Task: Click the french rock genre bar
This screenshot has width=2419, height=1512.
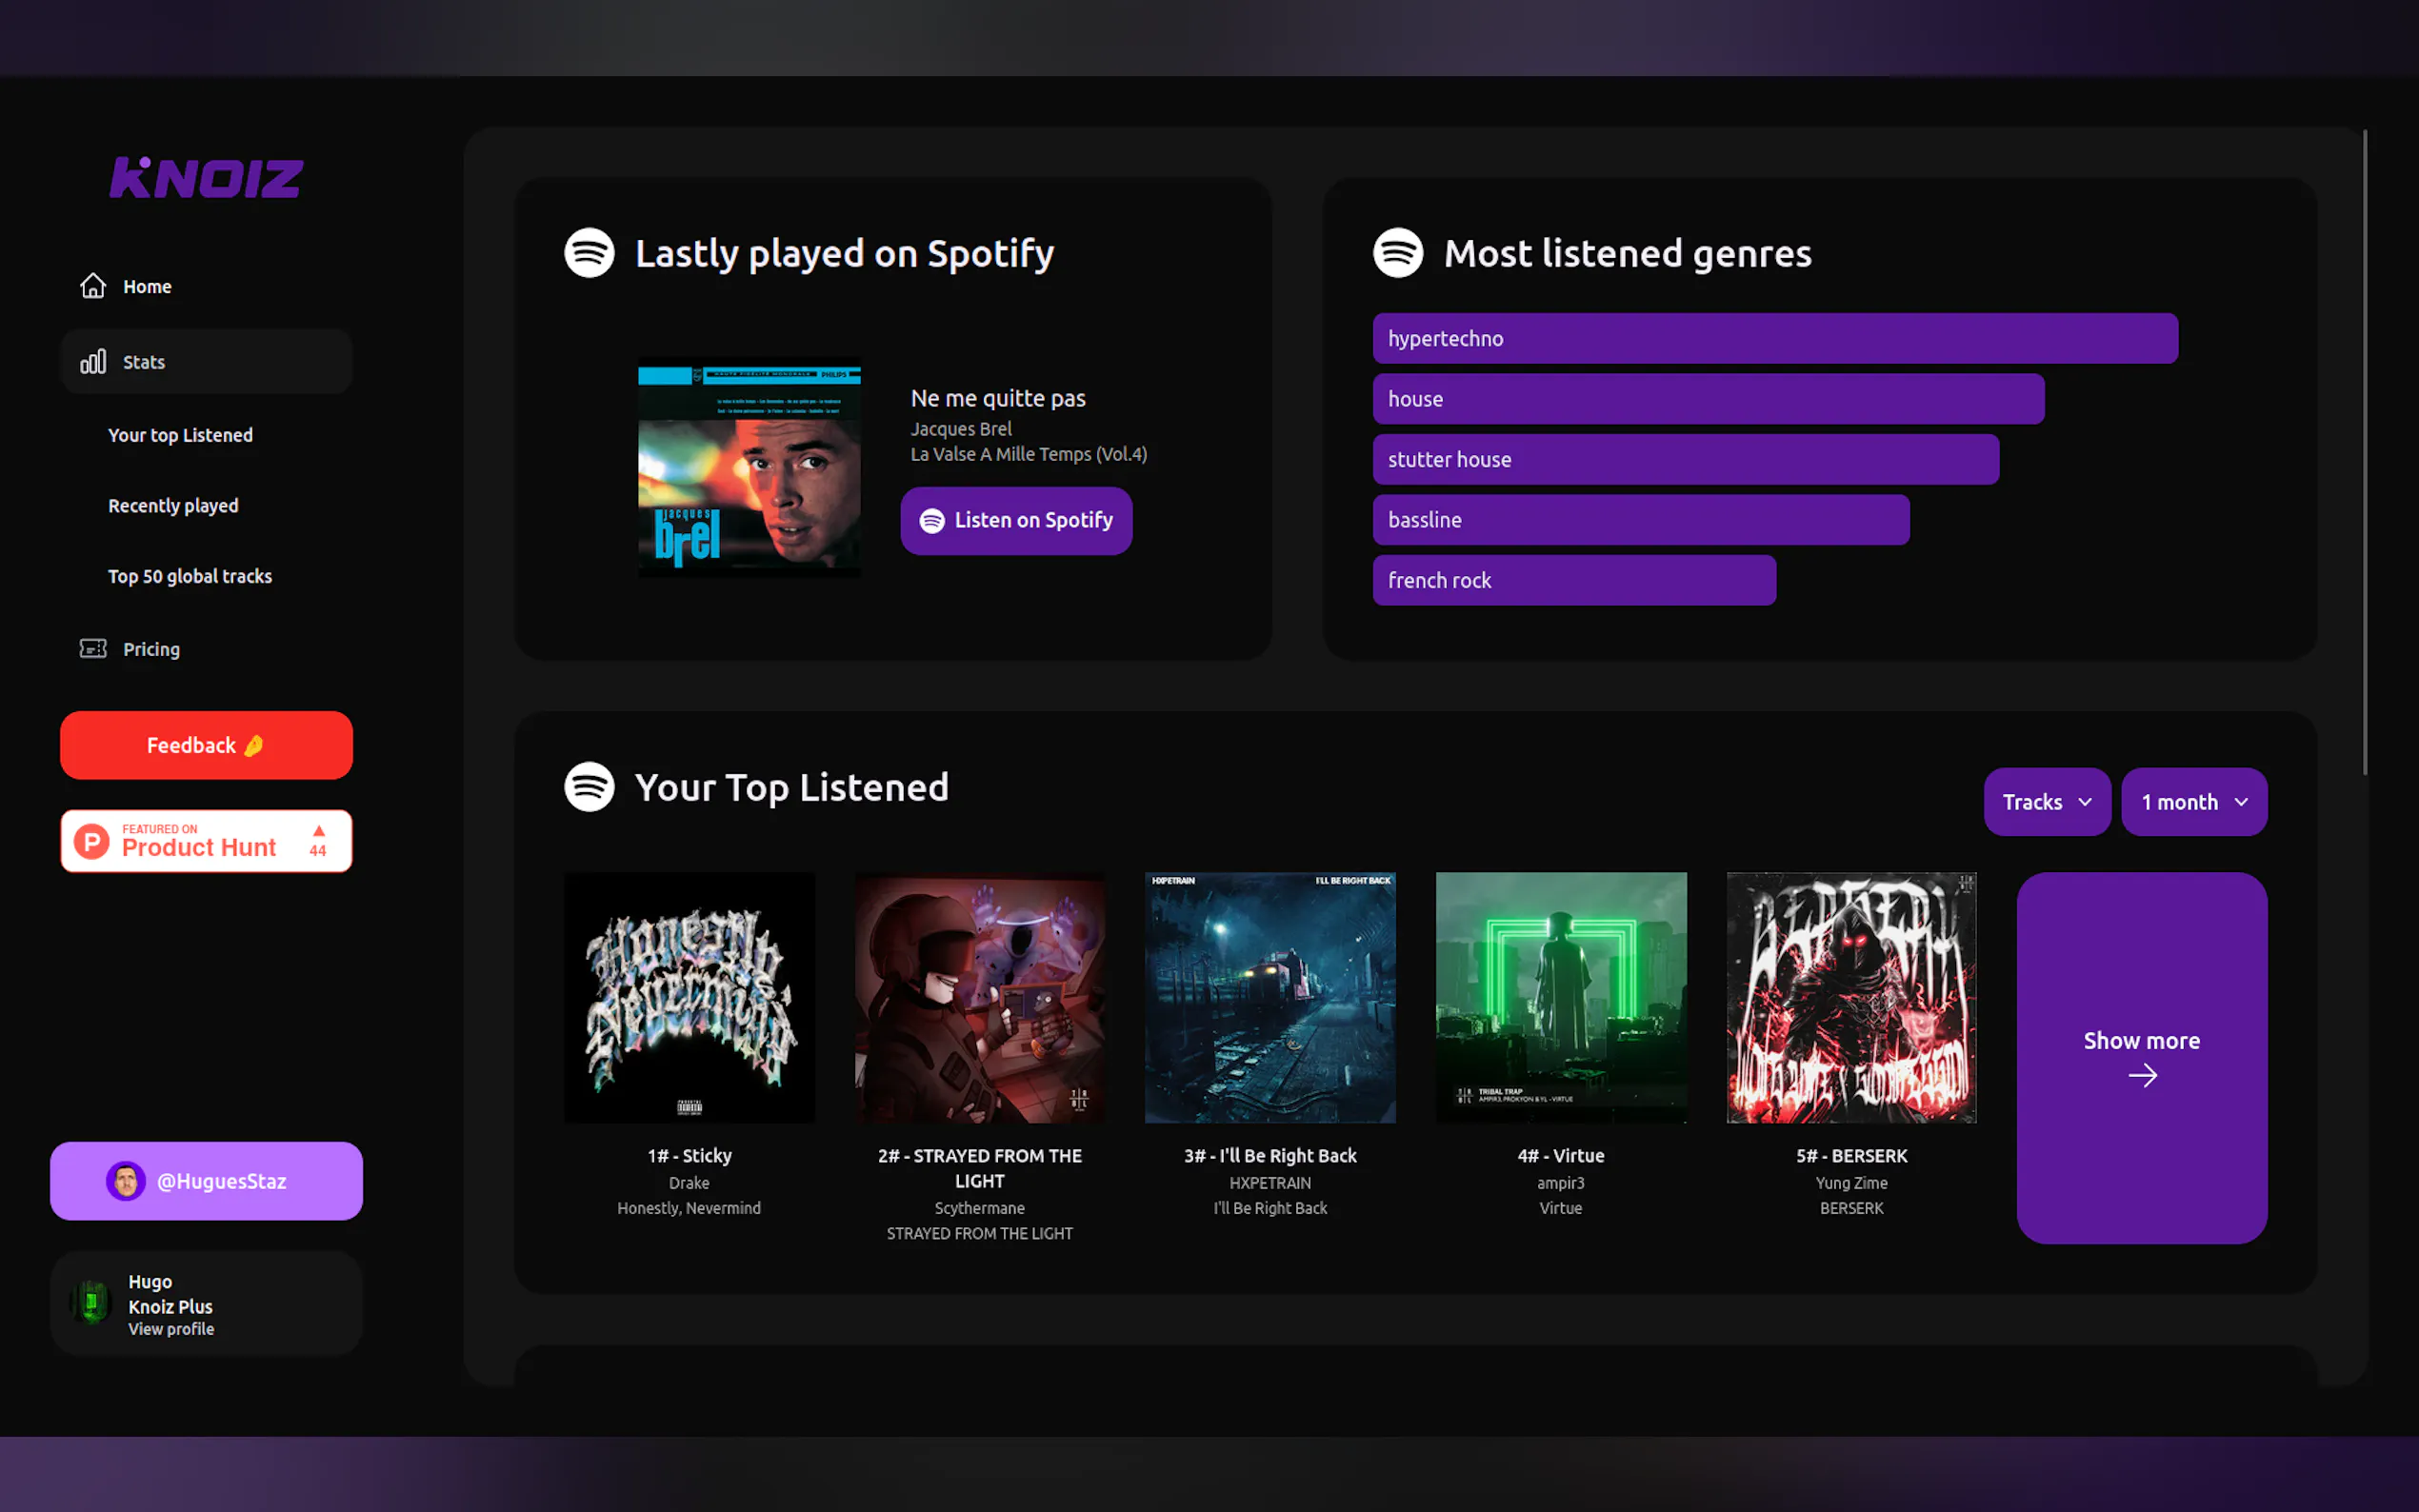Action: [x=1574, y=580]
